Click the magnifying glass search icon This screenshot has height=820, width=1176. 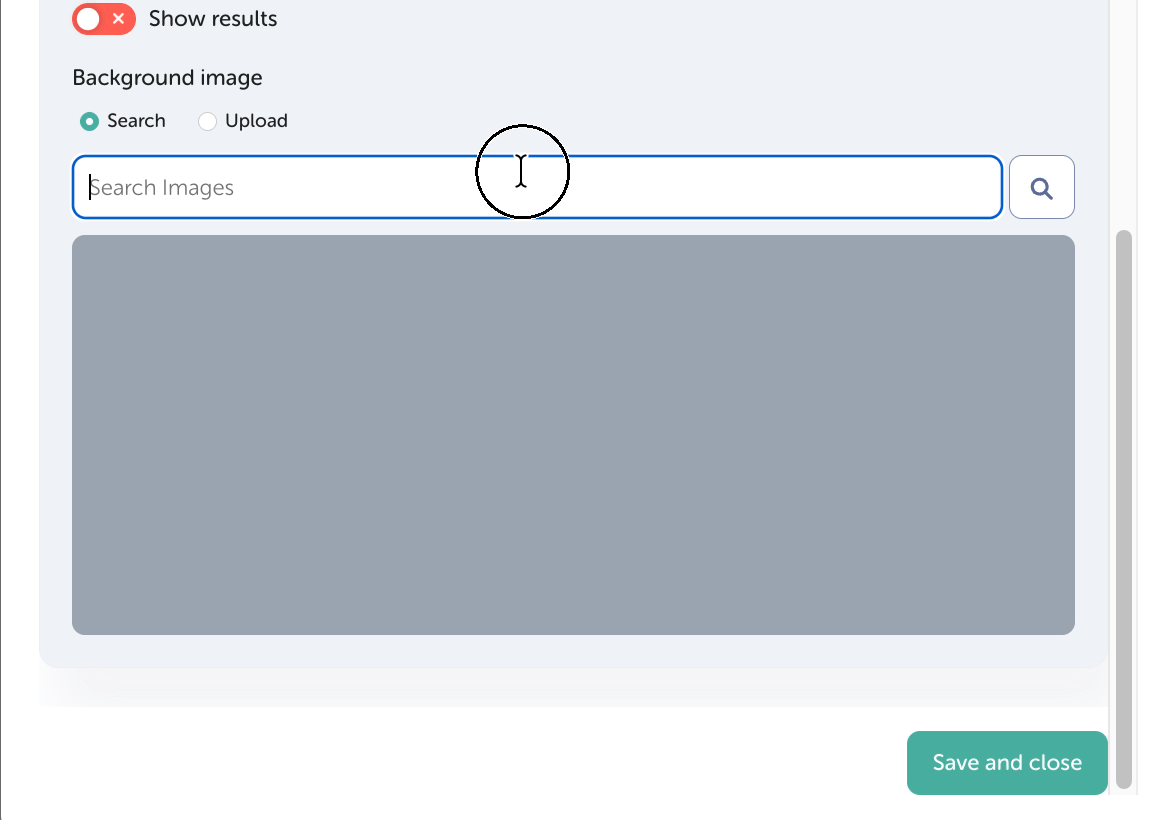point(1041,188)
